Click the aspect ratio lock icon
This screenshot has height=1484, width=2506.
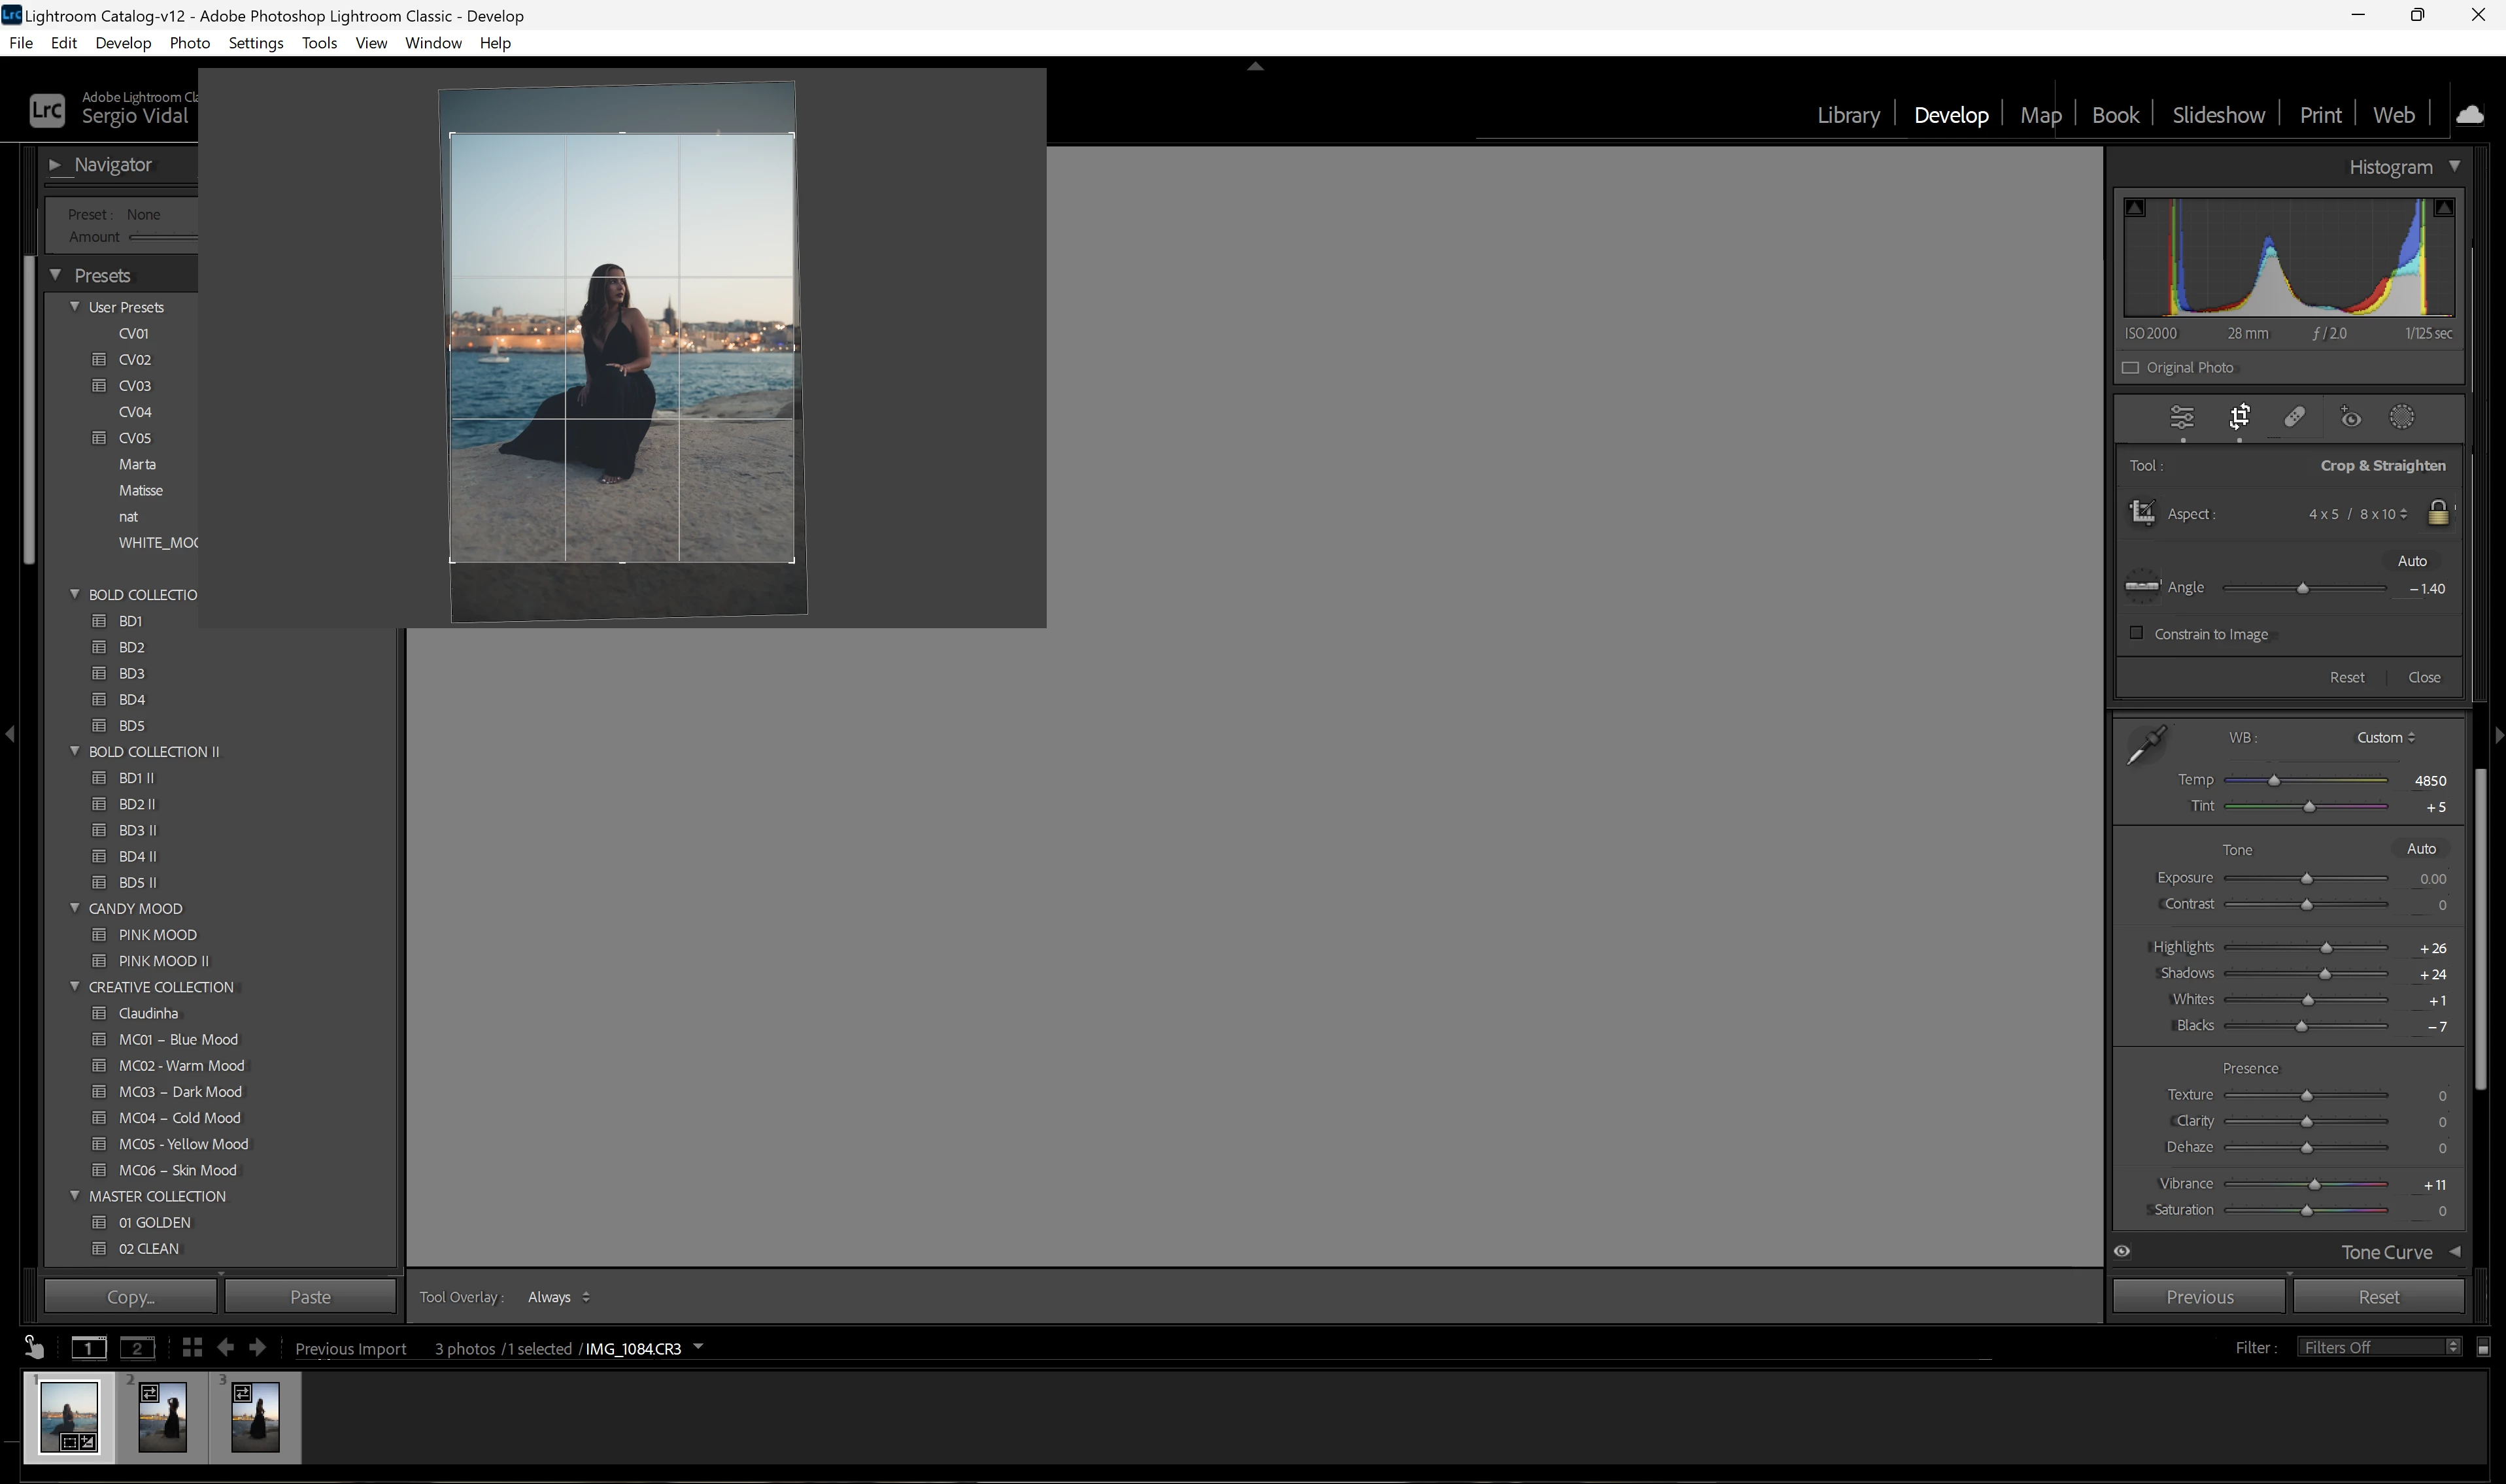(2438, 513)
